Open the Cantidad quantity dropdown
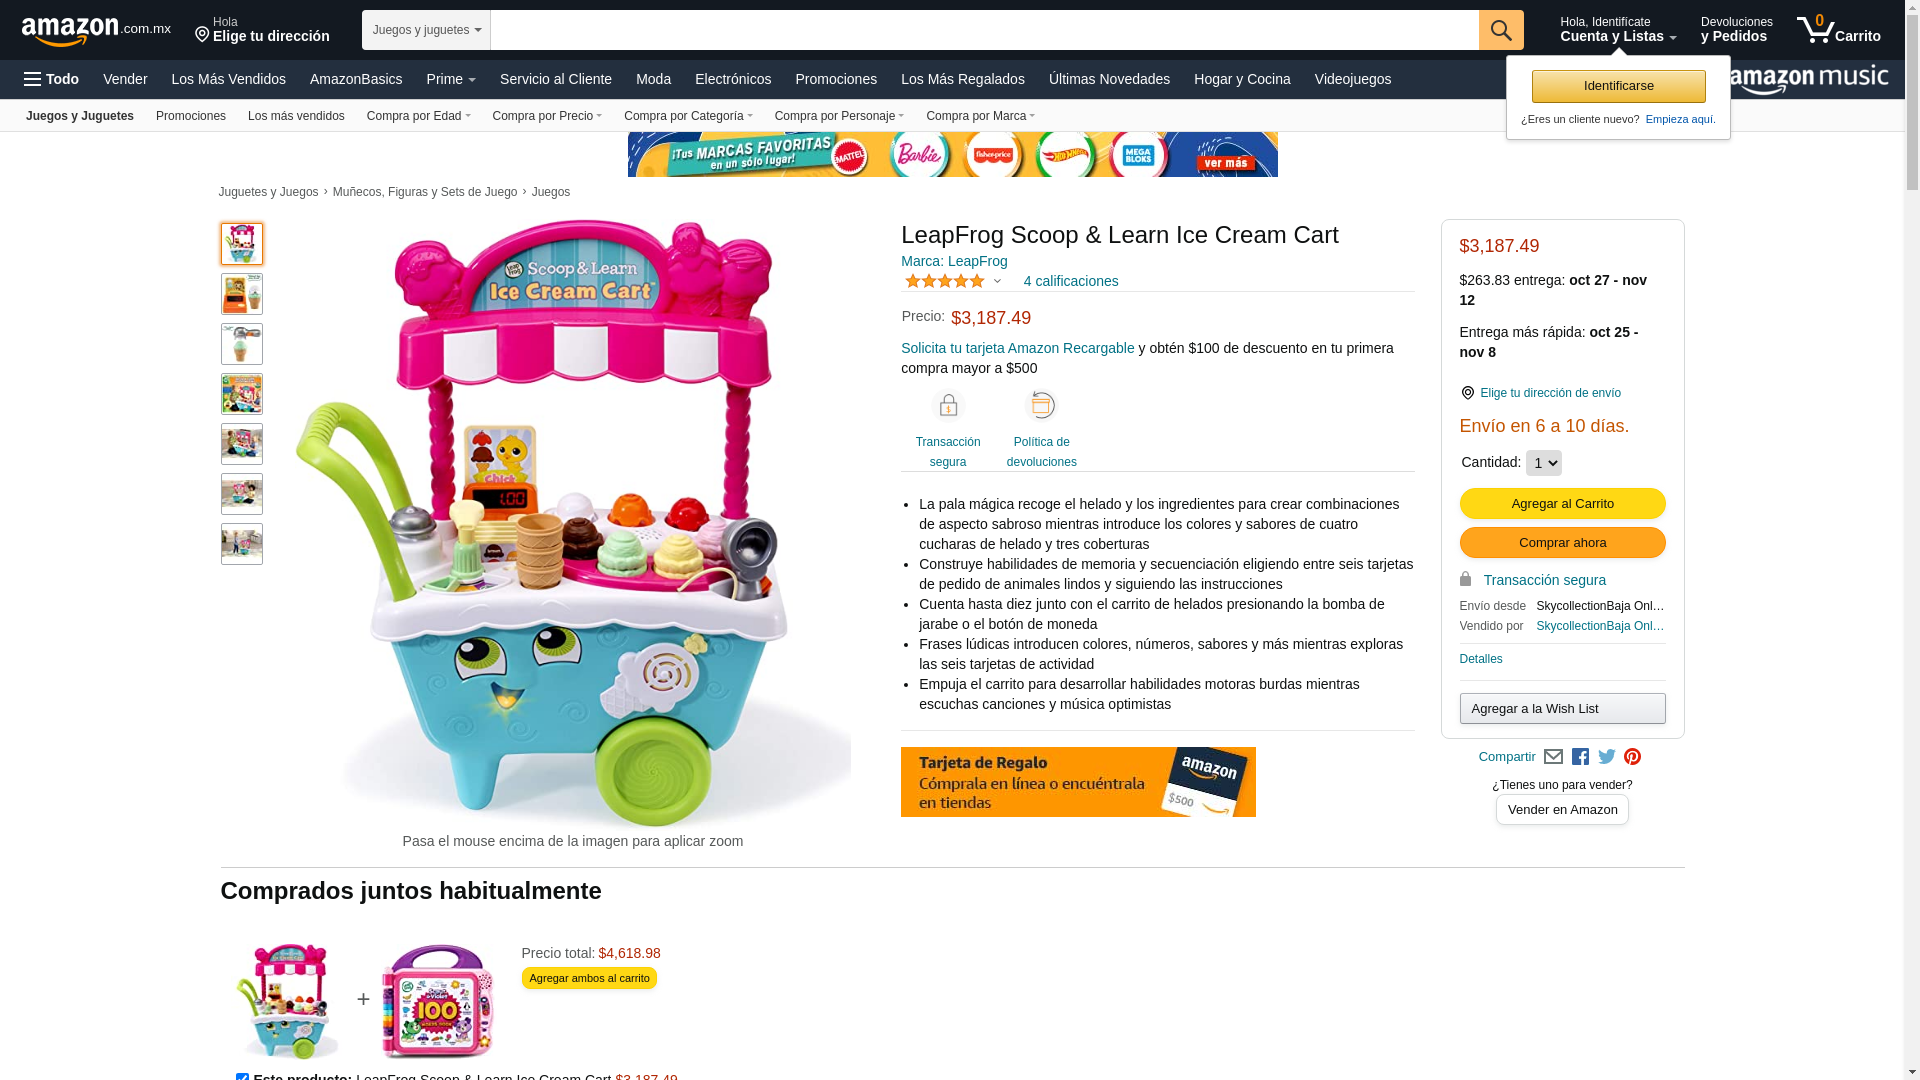This screenshot has width=1920, height=1080. 1543,463
